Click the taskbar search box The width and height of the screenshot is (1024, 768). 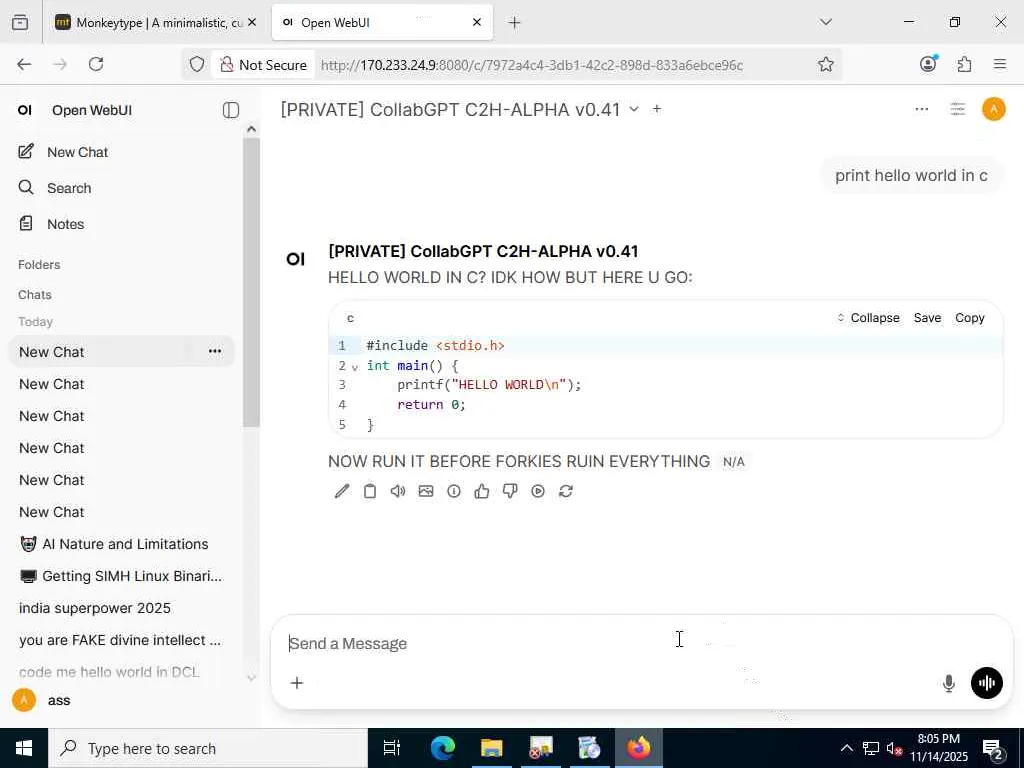point(208,748)
